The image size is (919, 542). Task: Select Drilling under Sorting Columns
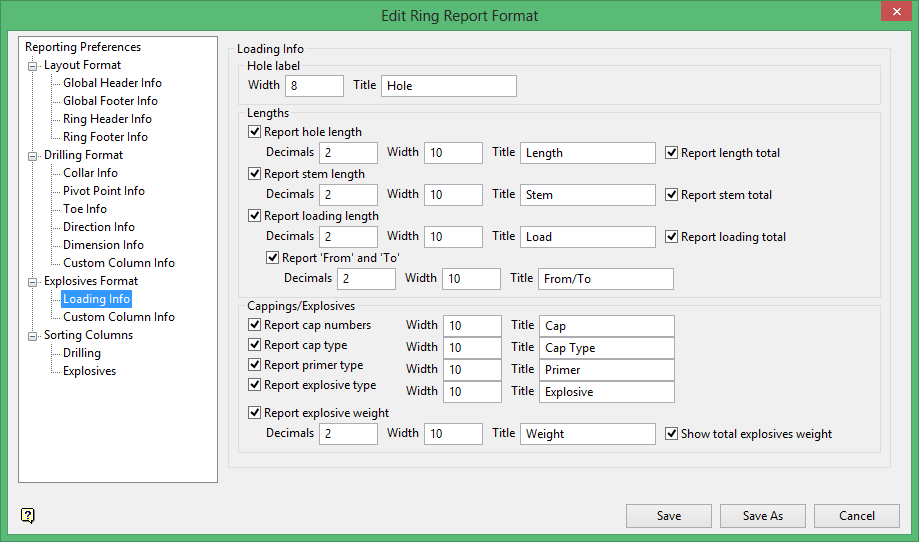[82, 353]
